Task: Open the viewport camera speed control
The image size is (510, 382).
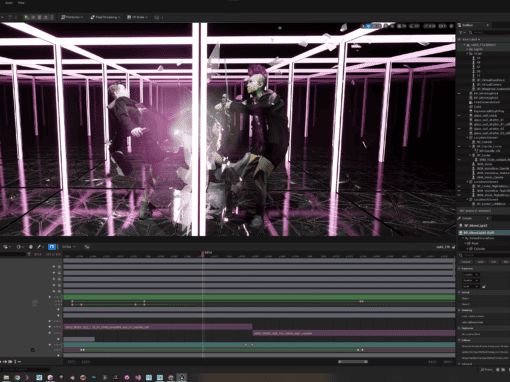Action: click(x=442, y=26)
